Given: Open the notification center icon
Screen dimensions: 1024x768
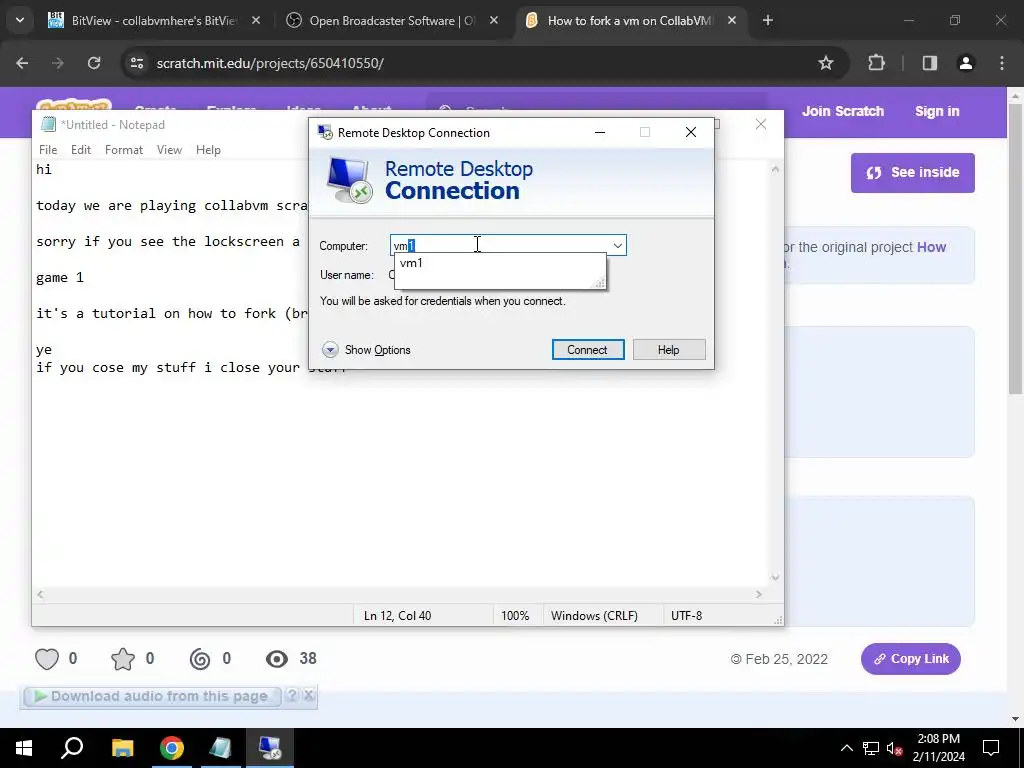Looking at the screenshot, I should click(x=991, y=748).
